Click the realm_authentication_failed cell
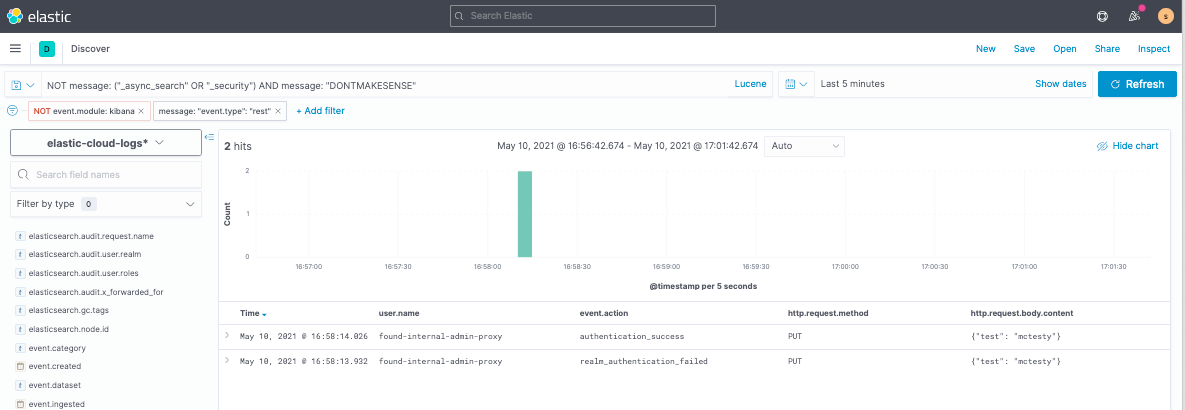The image size is (1185, 410). coord(643,362)
